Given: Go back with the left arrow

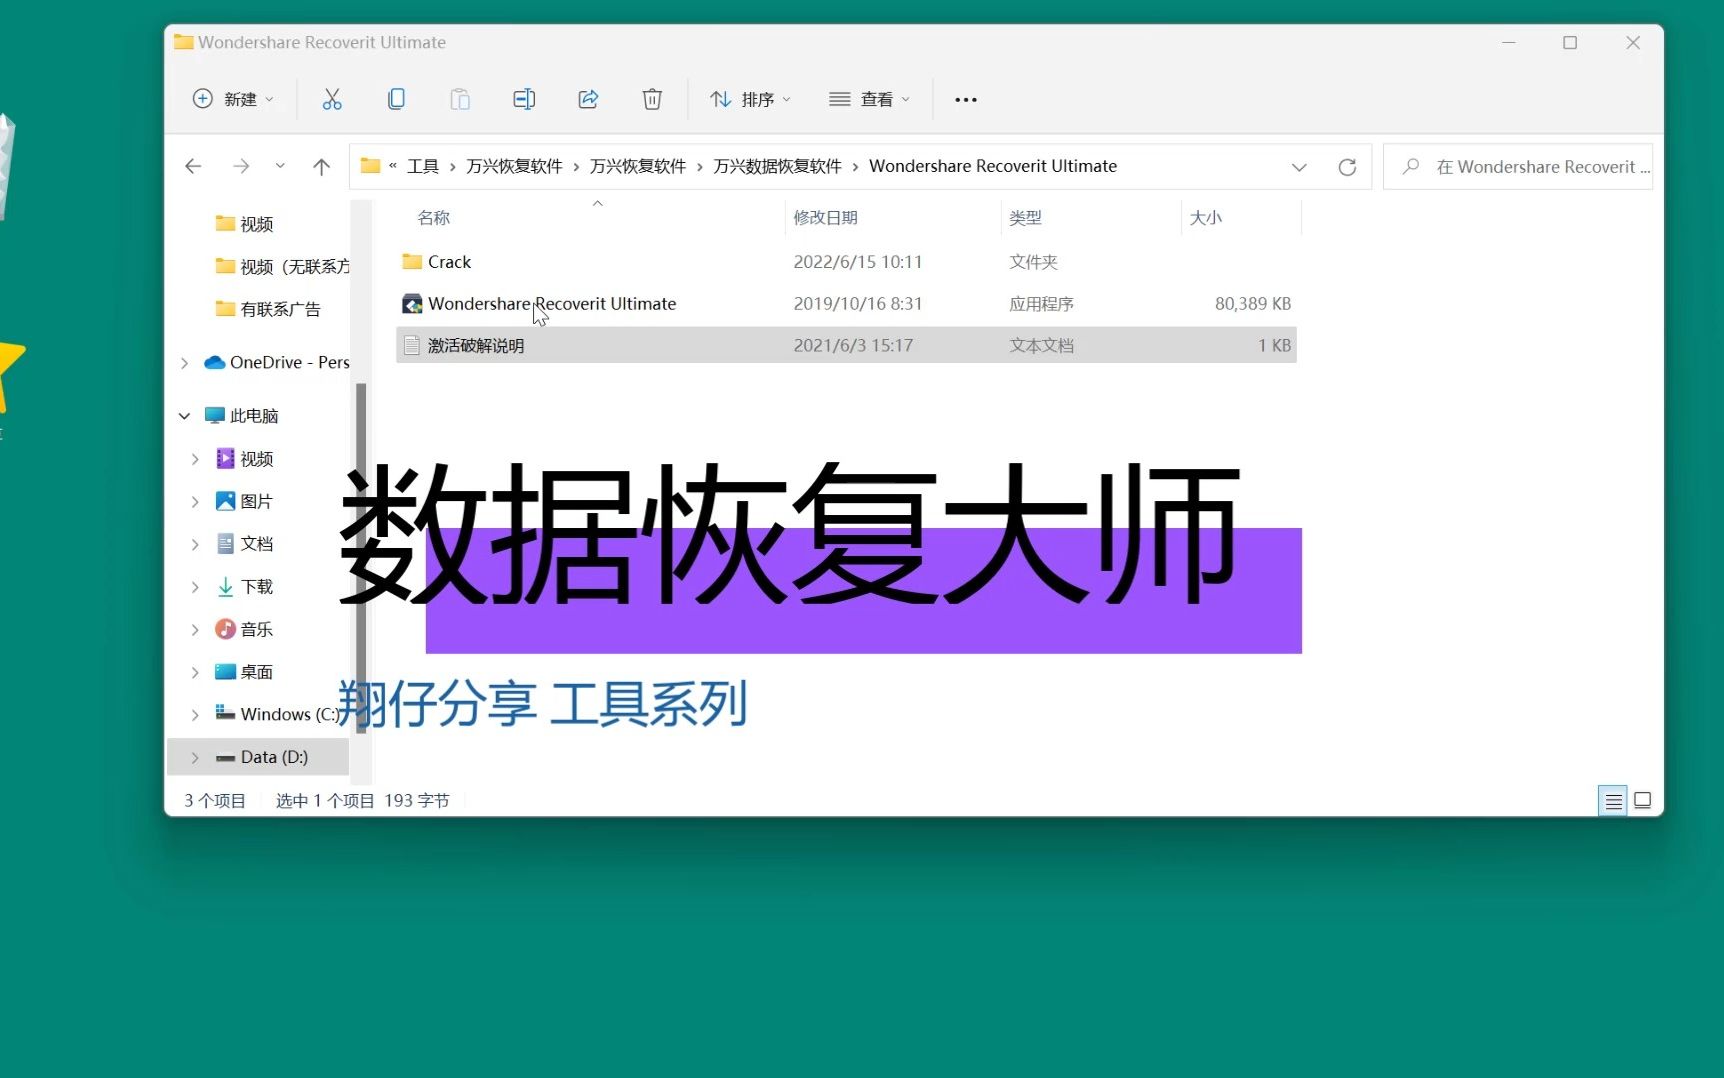Looking at the screenshot, I should click(194, 166).
